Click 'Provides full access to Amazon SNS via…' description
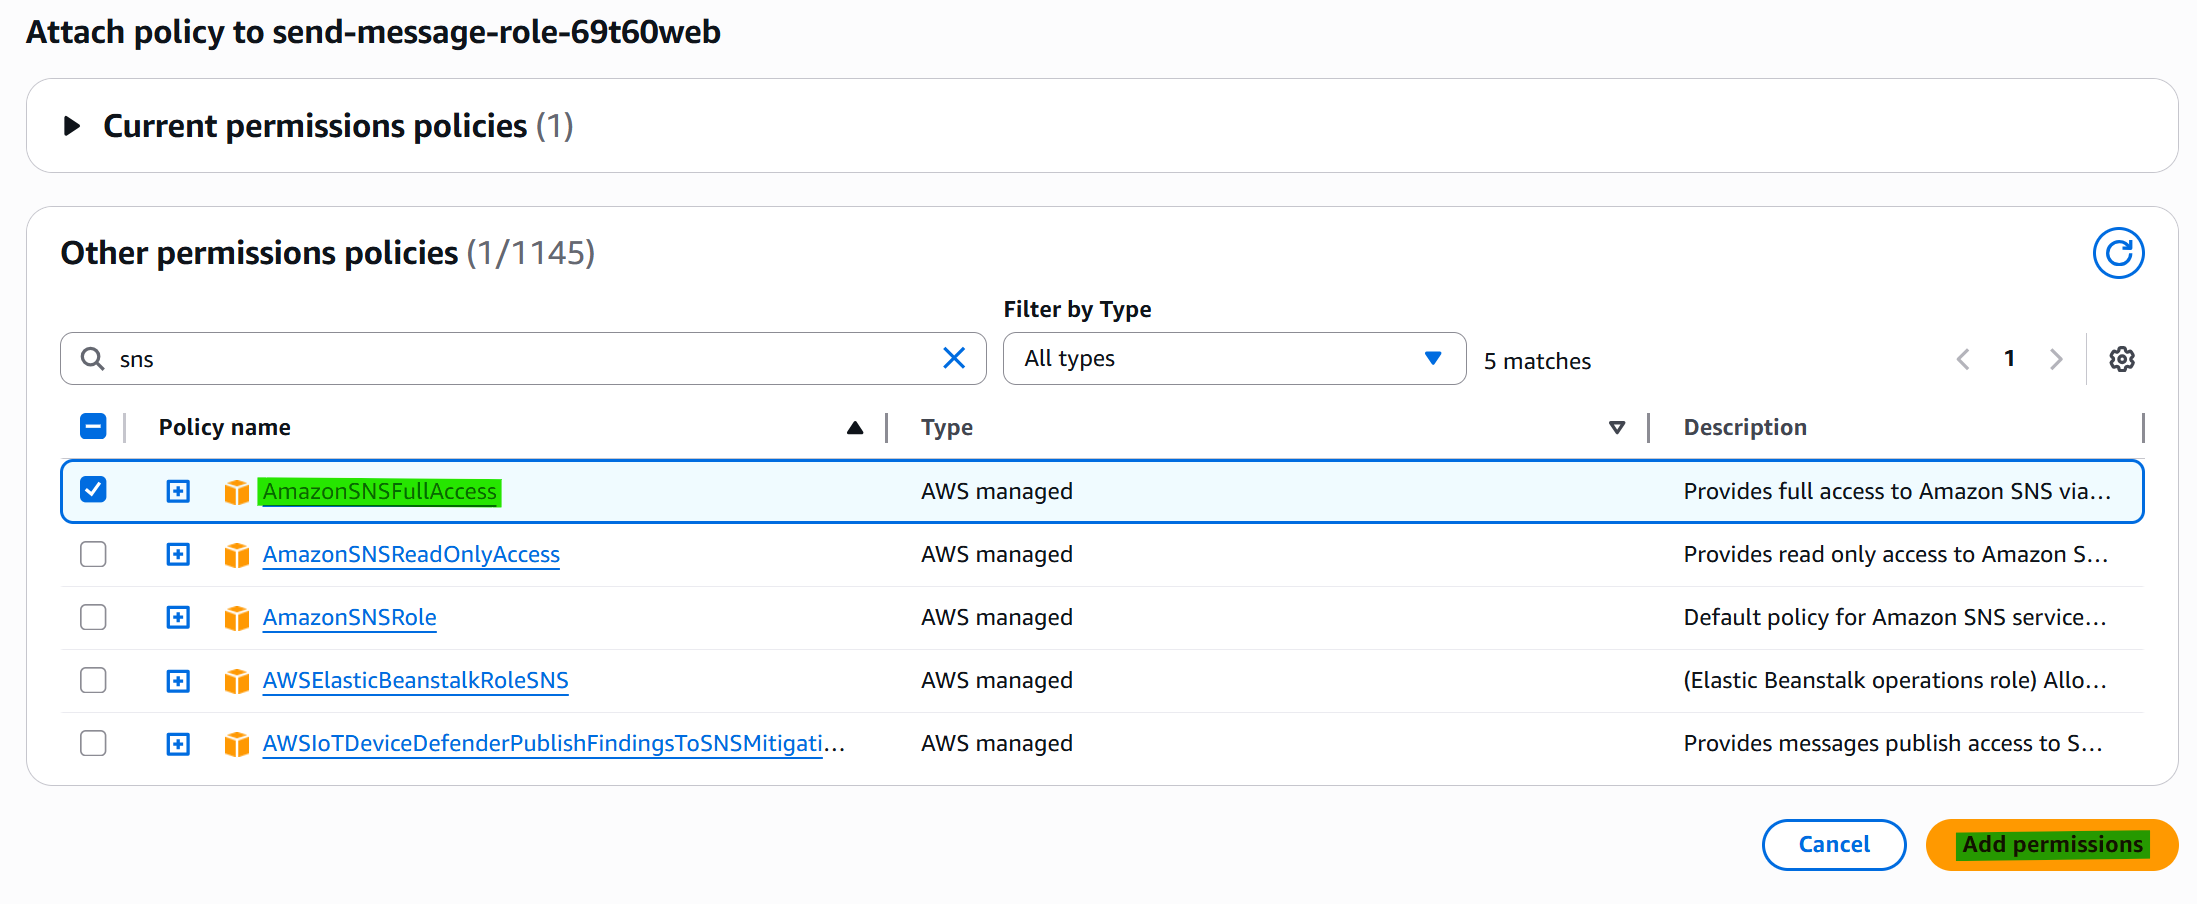The height and width of the screenshot is (904, 2197). click(1897, 491)
